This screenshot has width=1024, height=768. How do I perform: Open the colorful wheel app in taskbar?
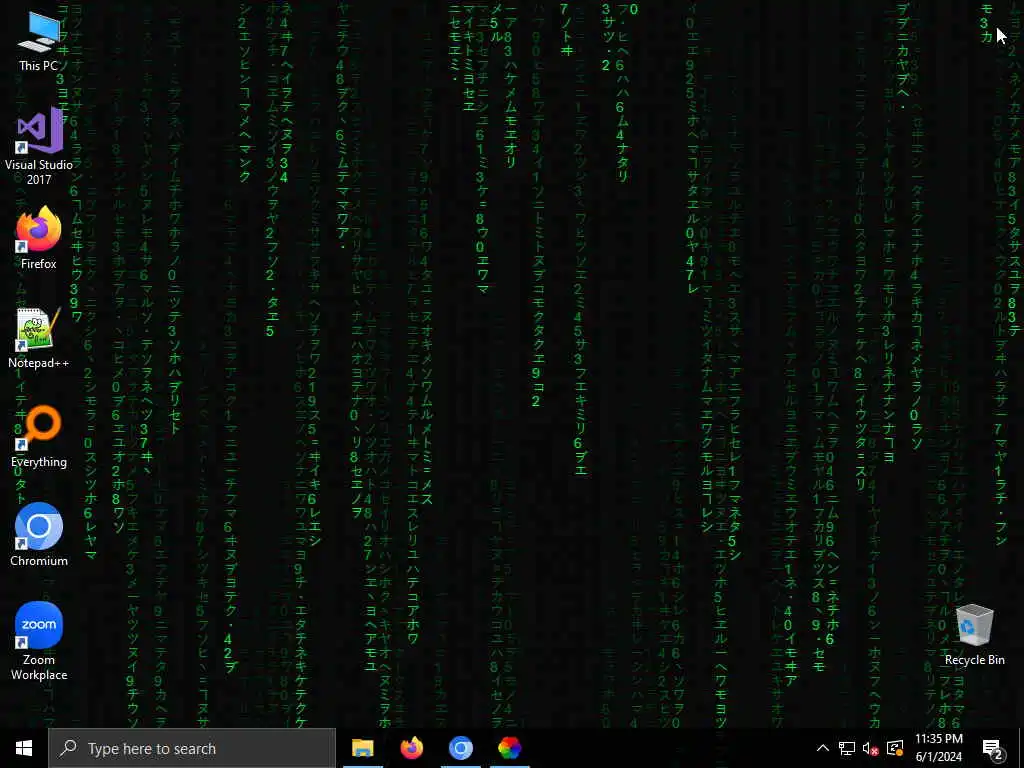coord(509,748)
